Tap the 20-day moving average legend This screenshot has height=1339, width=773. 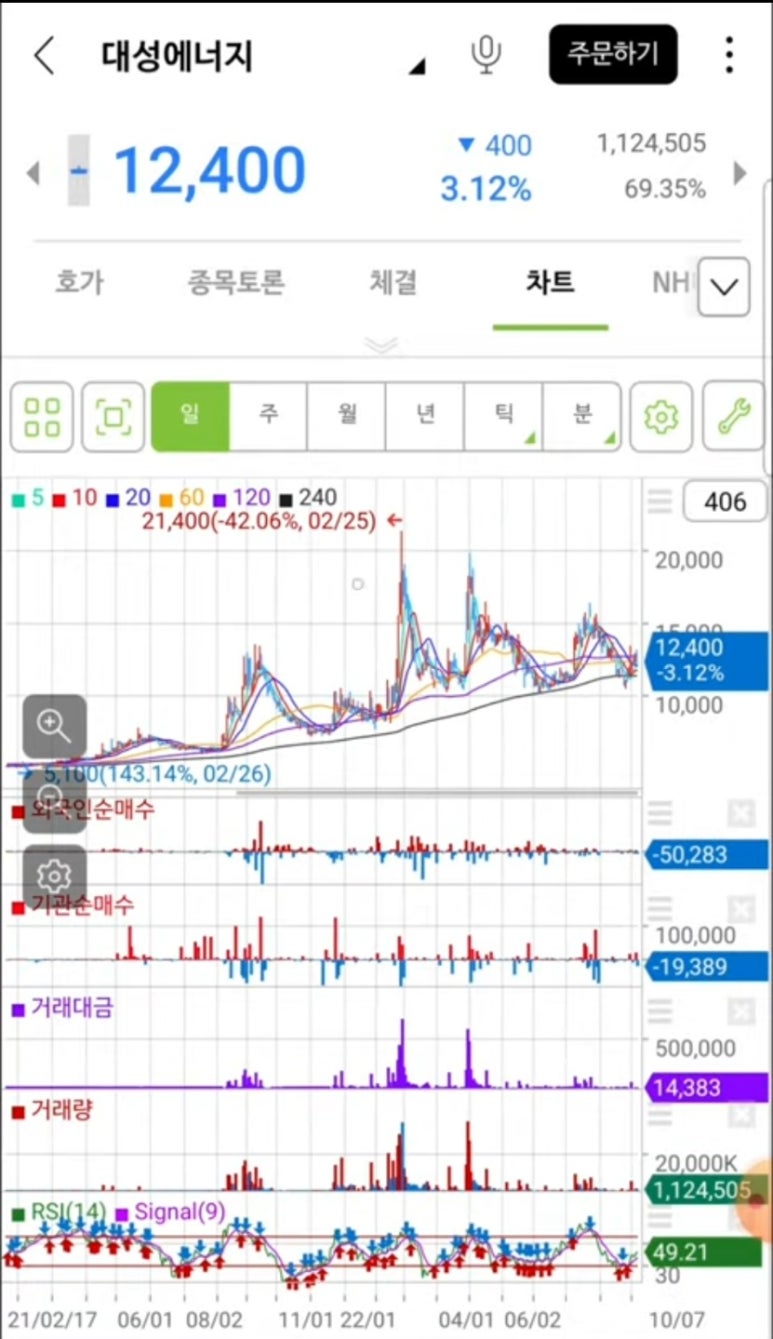click(x=128, y=497)
